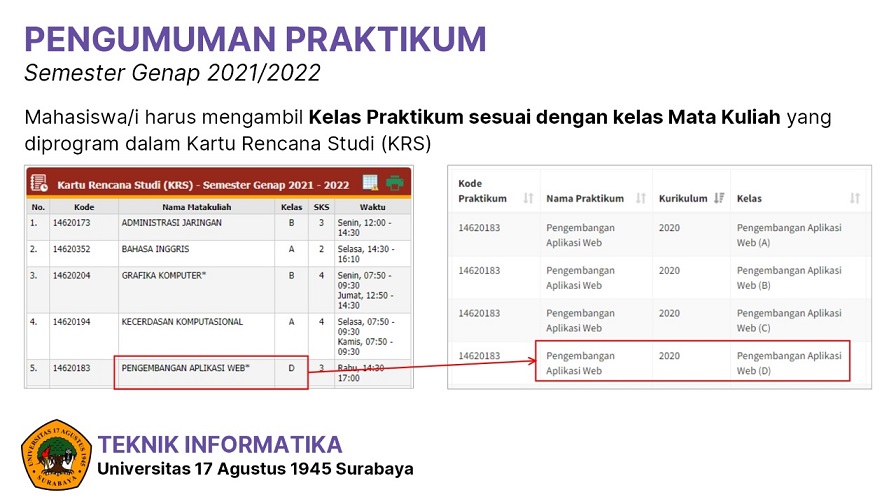Select the KECERDASAN KOMPUTASIONAL course name
Screen dimensions: 896x504
tap(182, 322)
